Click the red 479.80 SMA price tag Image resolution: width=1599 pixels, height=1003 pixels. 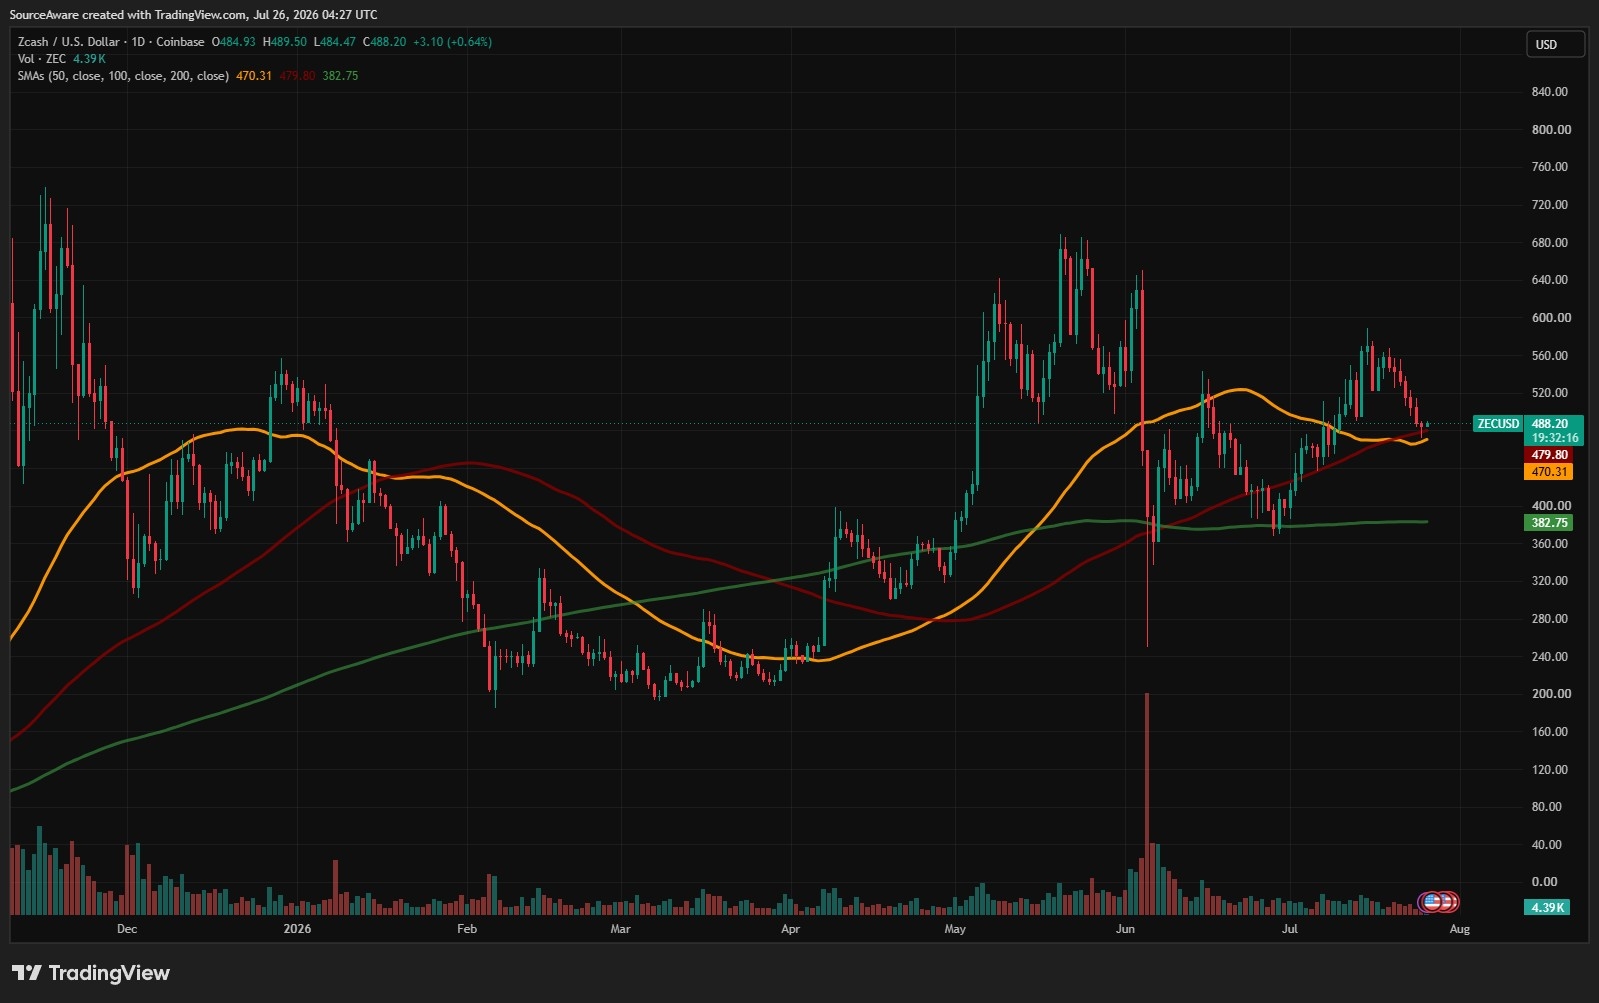coord(1549,455)
